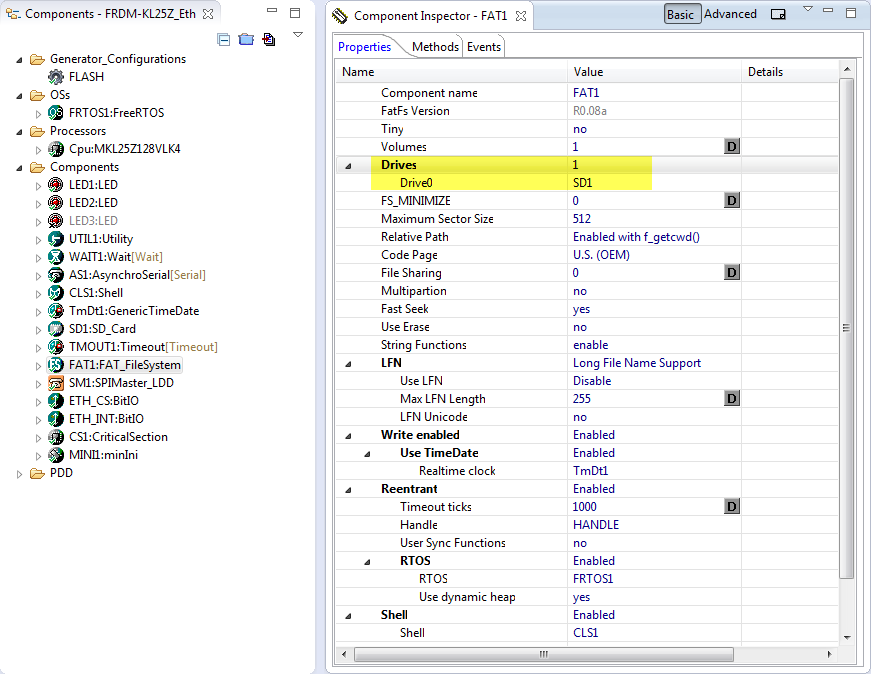
Task: Switch to the Events tab
Action: [484, 47]
